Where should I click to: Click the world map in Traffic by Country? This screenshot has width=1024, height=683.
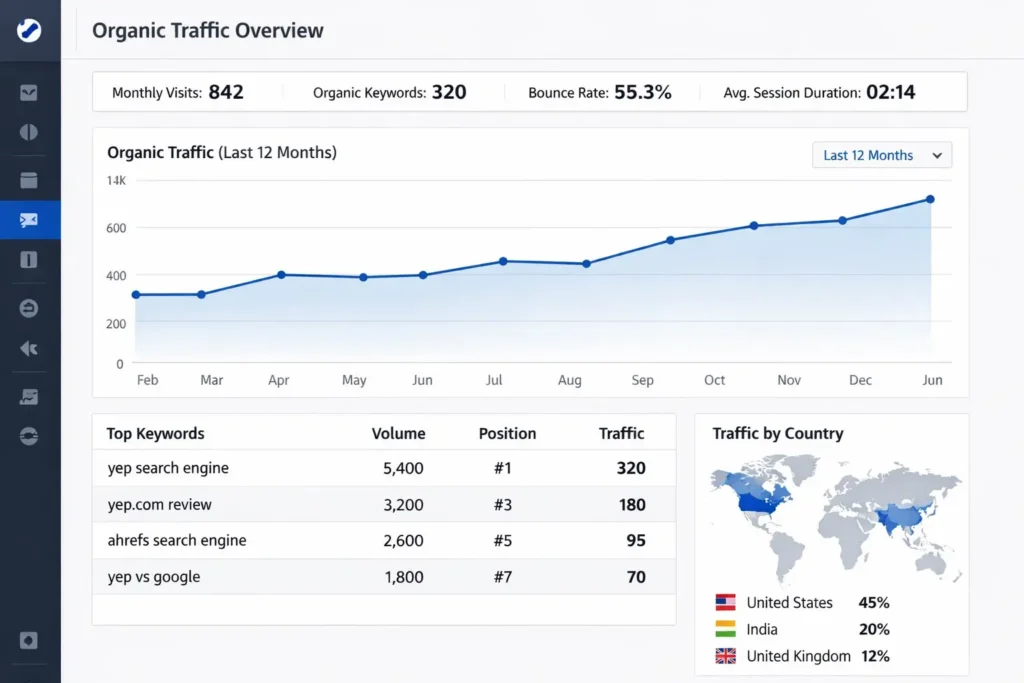835,519
